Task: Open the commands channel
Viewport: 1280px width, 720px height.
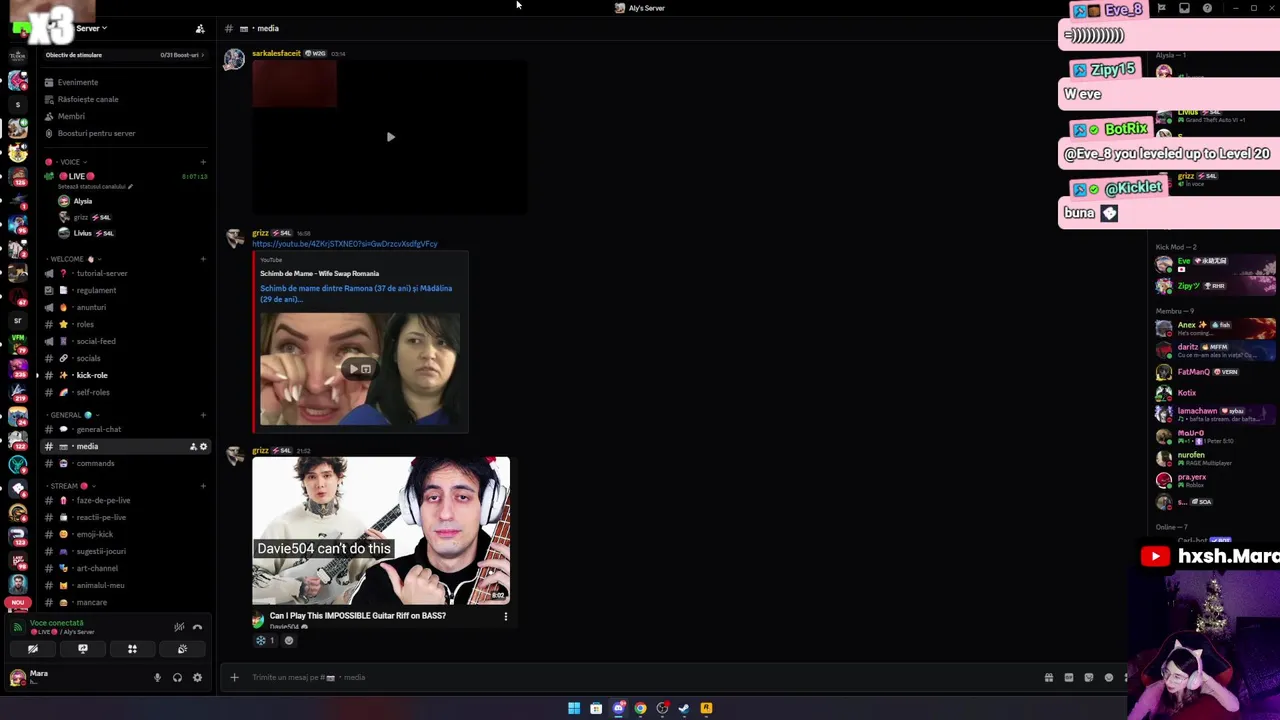Action: click(x=95, y=463)
